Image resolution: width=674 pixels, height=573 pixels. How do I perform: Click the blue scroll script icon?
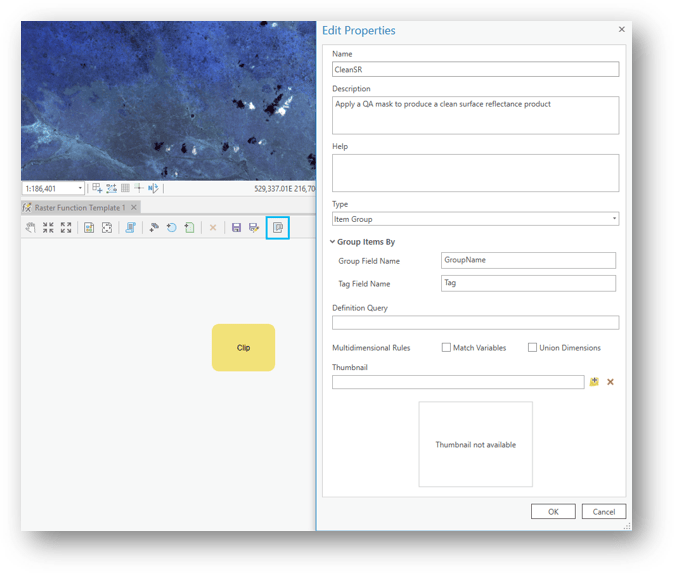pos(131,227)
